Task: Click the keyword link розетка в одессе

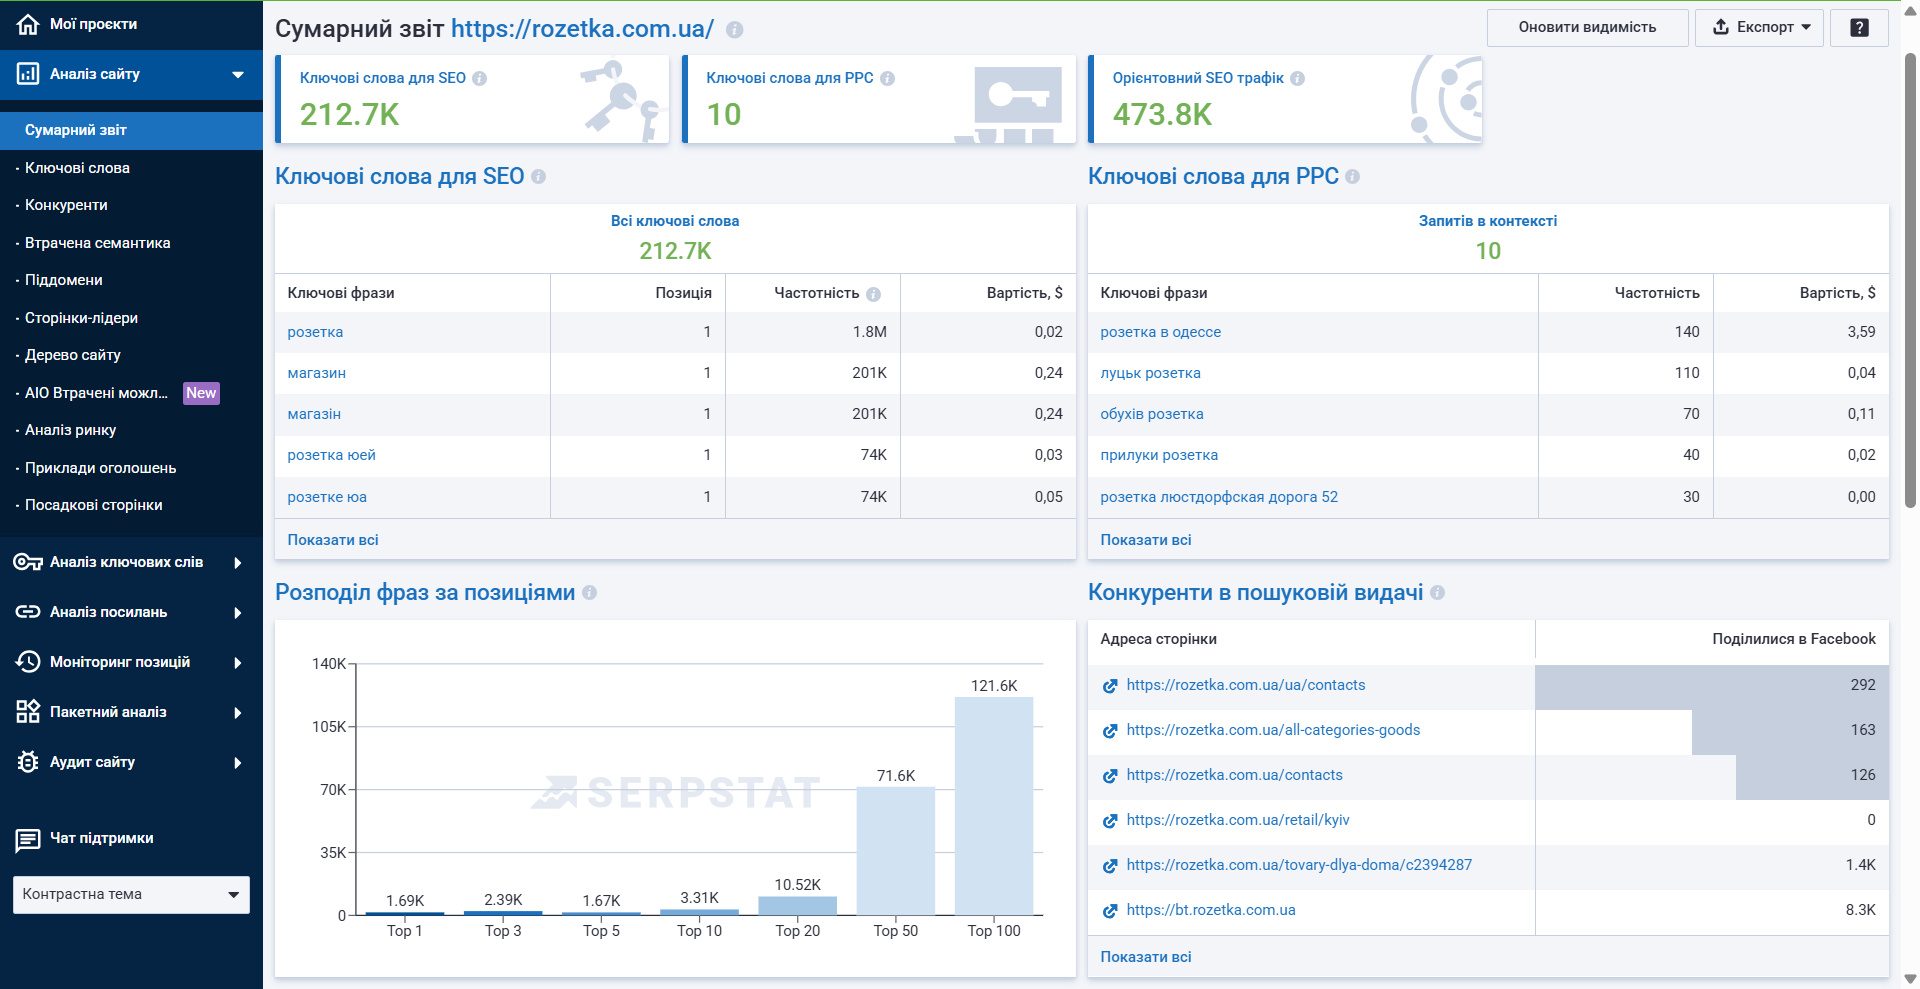Action: pyautogui.click(x=1160, y=332)
